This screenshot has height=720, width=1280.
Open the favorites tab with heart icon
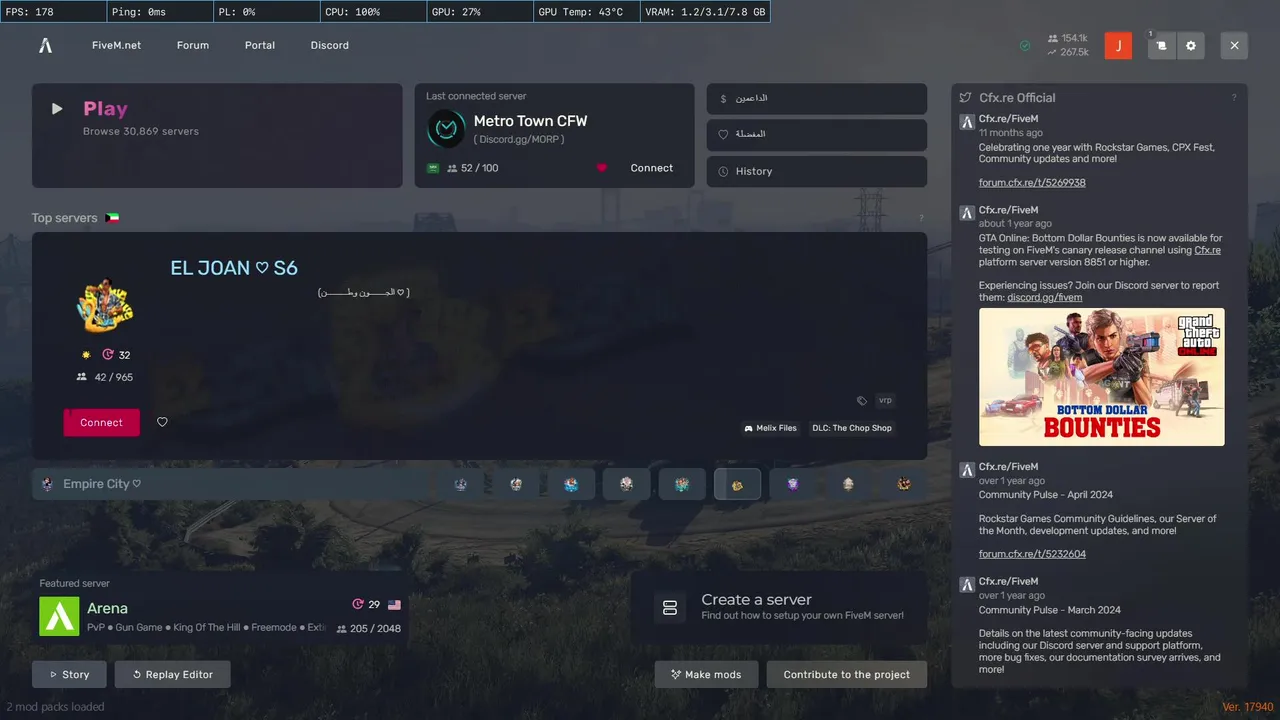pyautogui.click(x=817, y=134)
